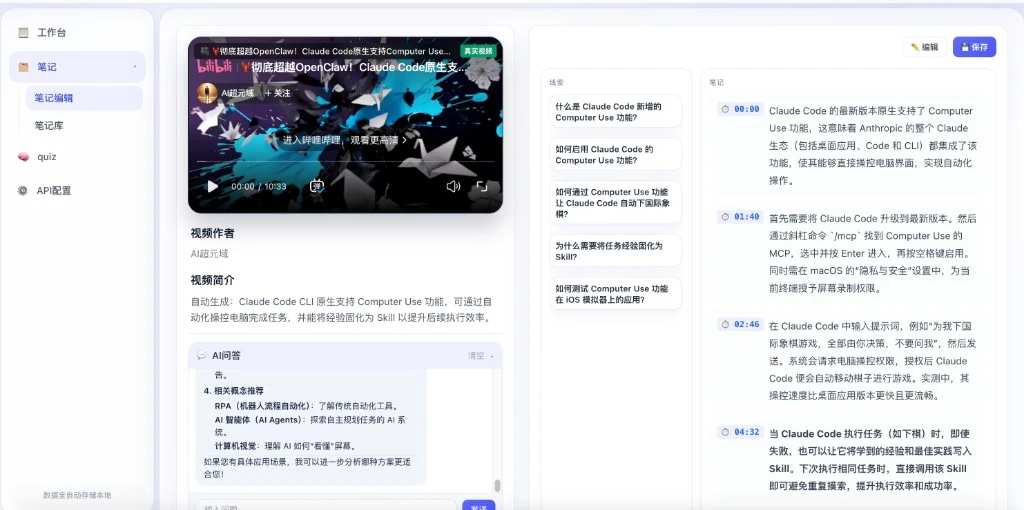Jump to timestamp 02:46 in notes
This screenshot has width=1024, height=510.
pyautogui.click(x=740, y=324)
